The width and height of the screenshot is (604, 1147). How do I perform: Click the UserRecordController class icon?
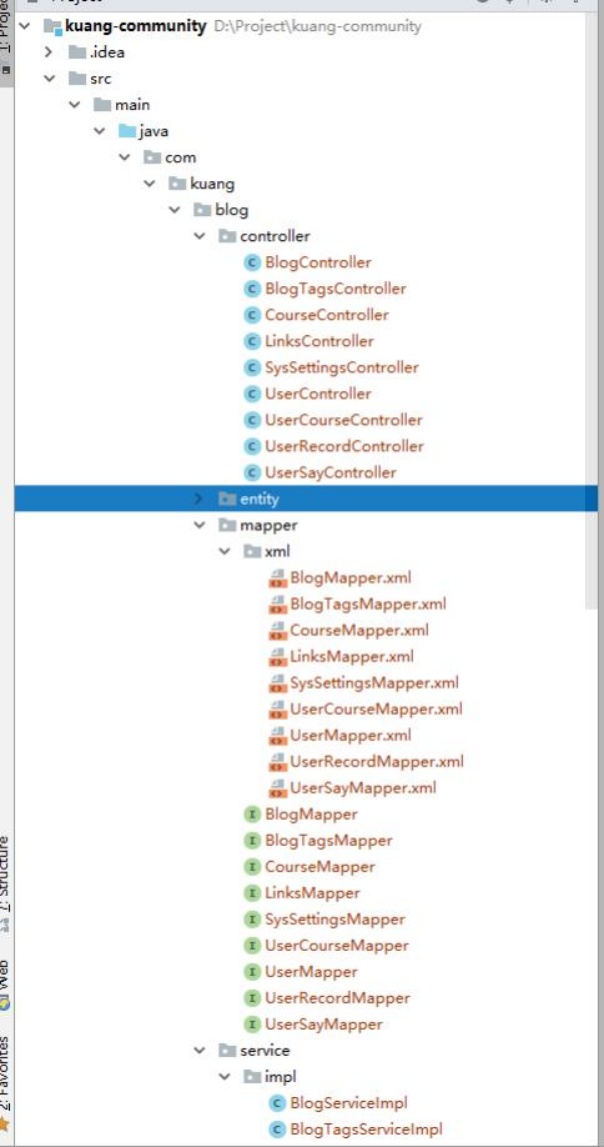(x=252, y=446)
